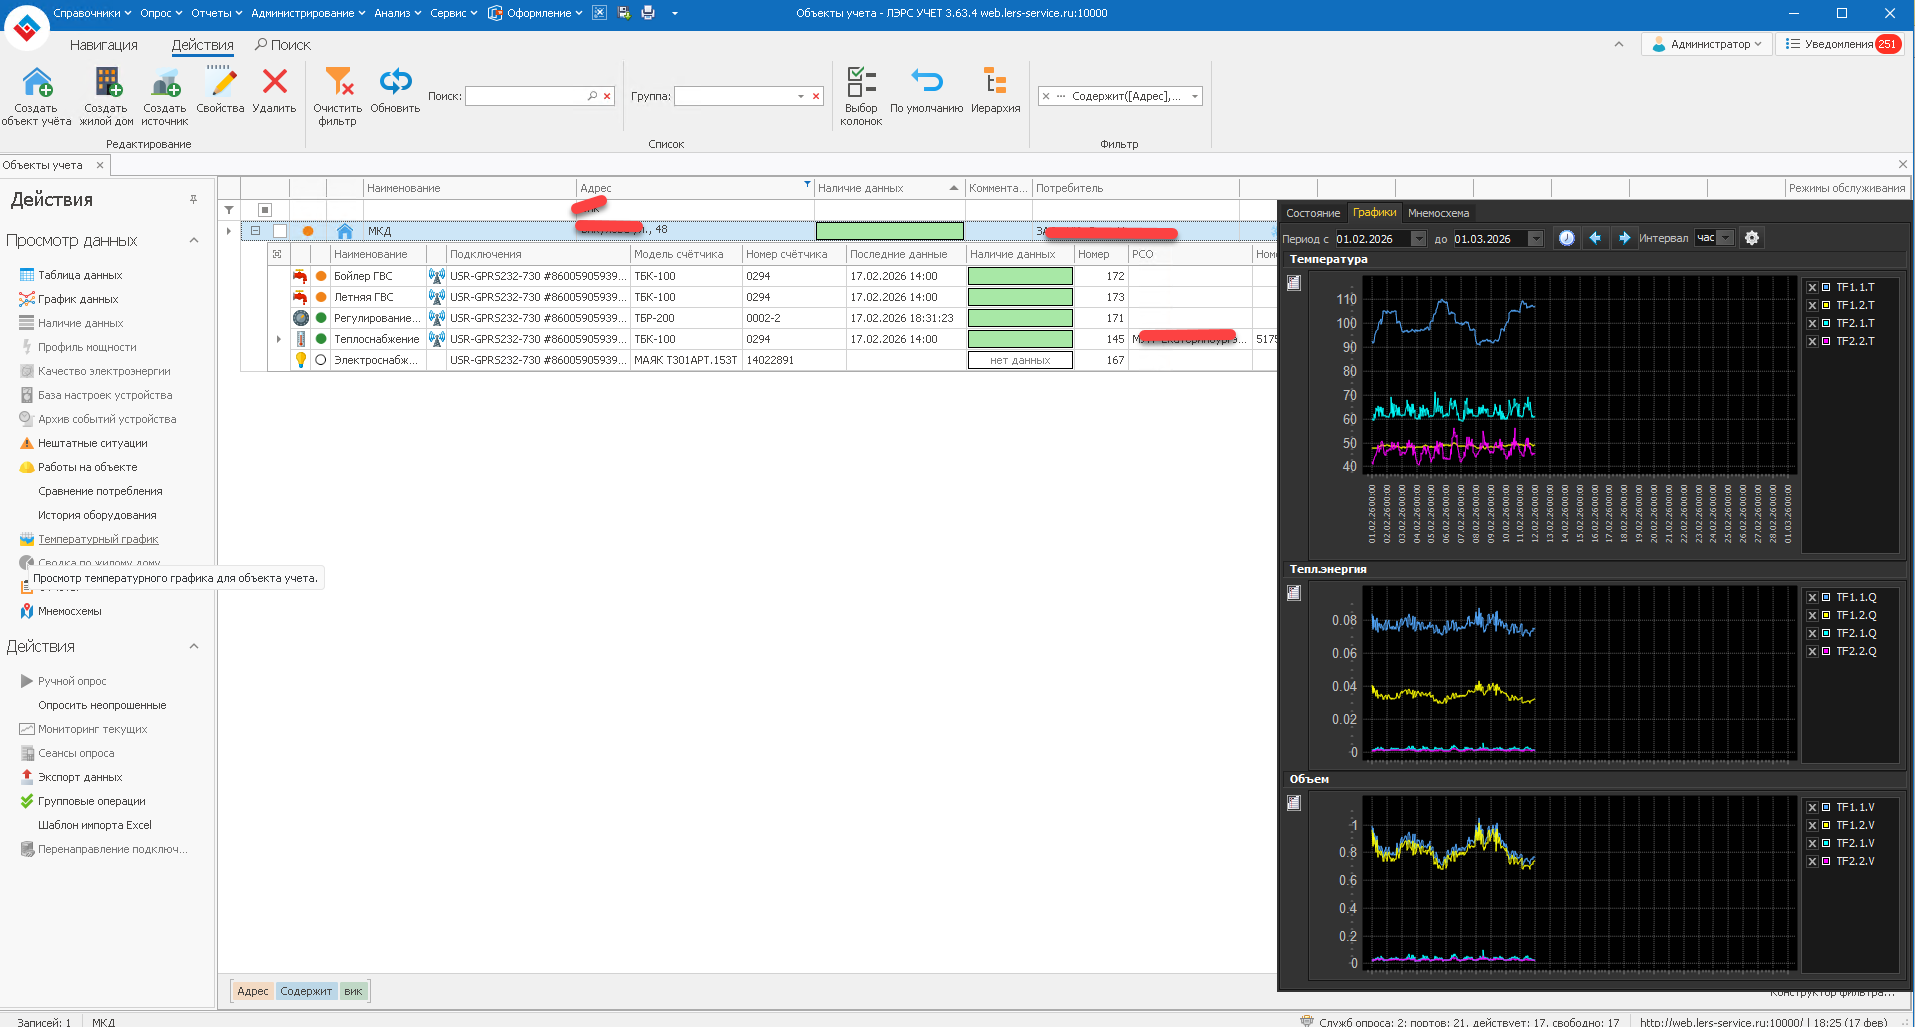Click the Удалить red cross icon
The height and width of the screenshot is (1027, 1915).
point(274,83)
